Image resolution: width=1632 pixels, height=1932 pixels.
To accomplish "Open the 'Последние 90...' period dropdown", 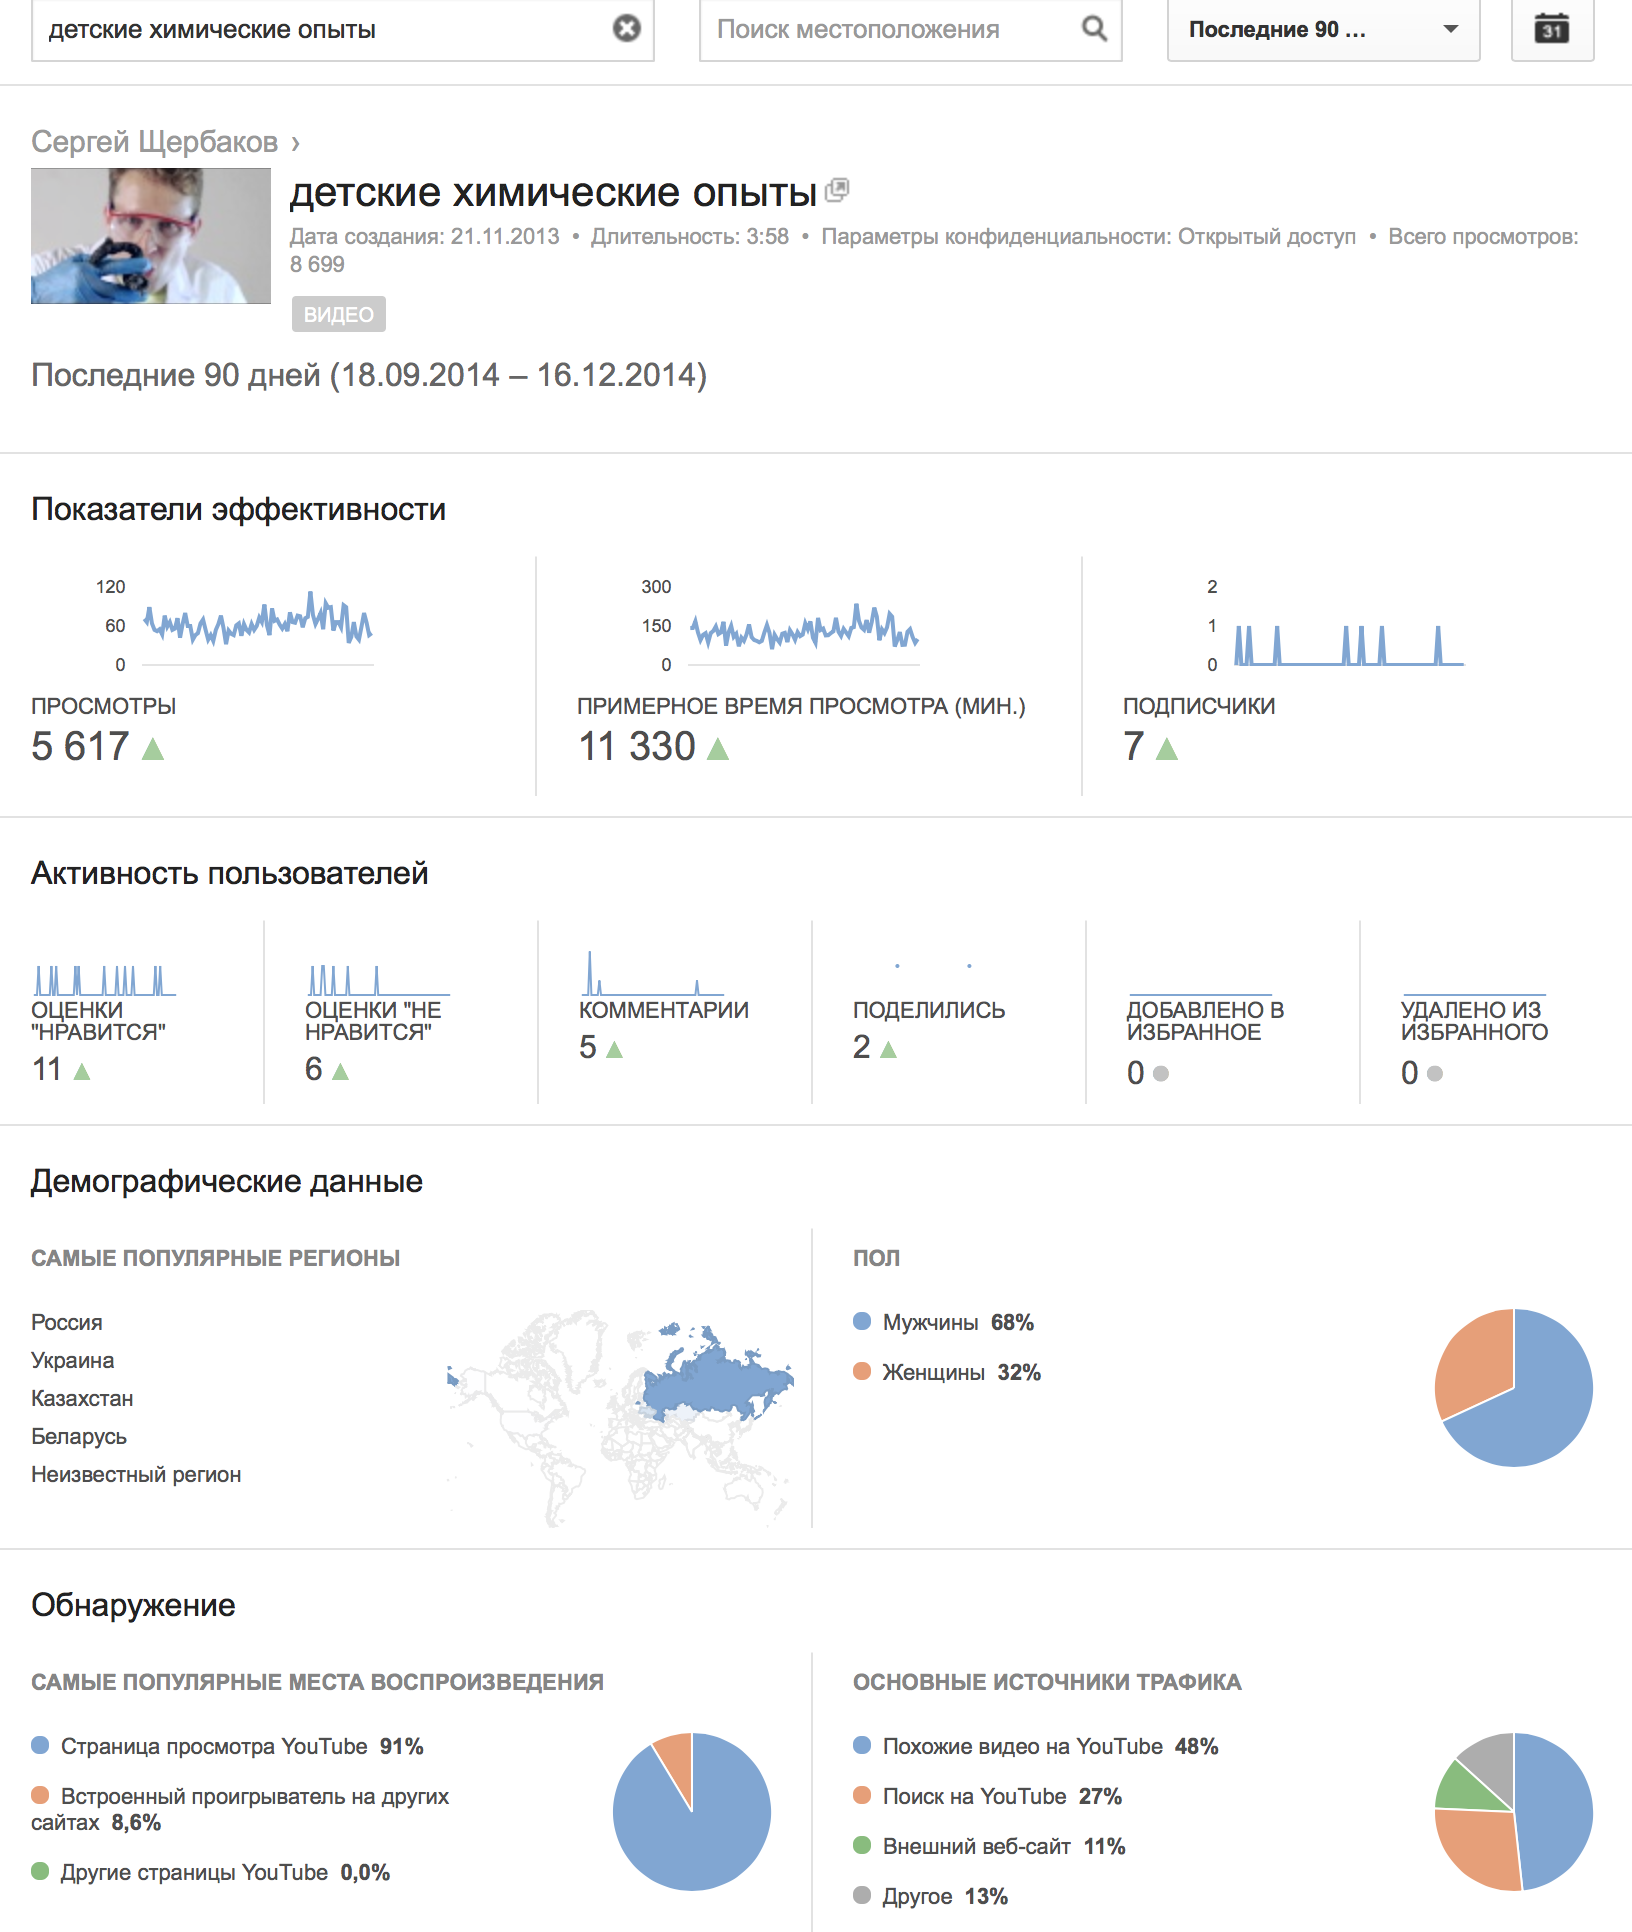I will [1323, 29].
